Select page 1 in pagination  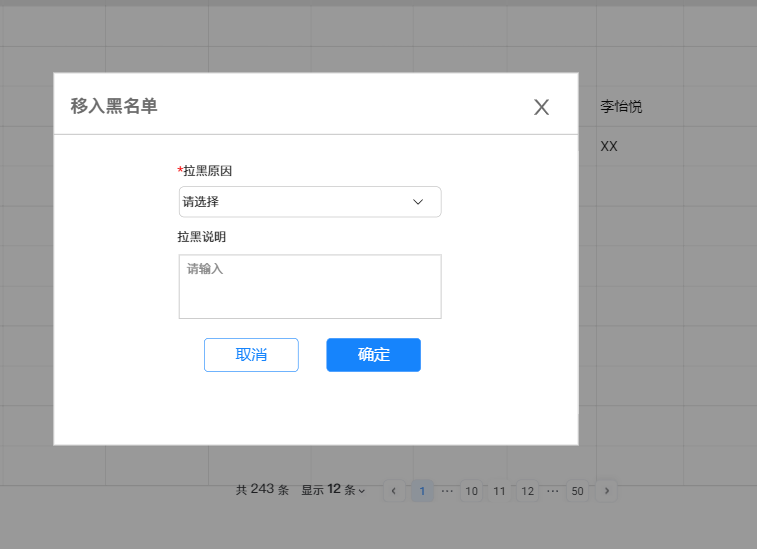click(422, 491)
